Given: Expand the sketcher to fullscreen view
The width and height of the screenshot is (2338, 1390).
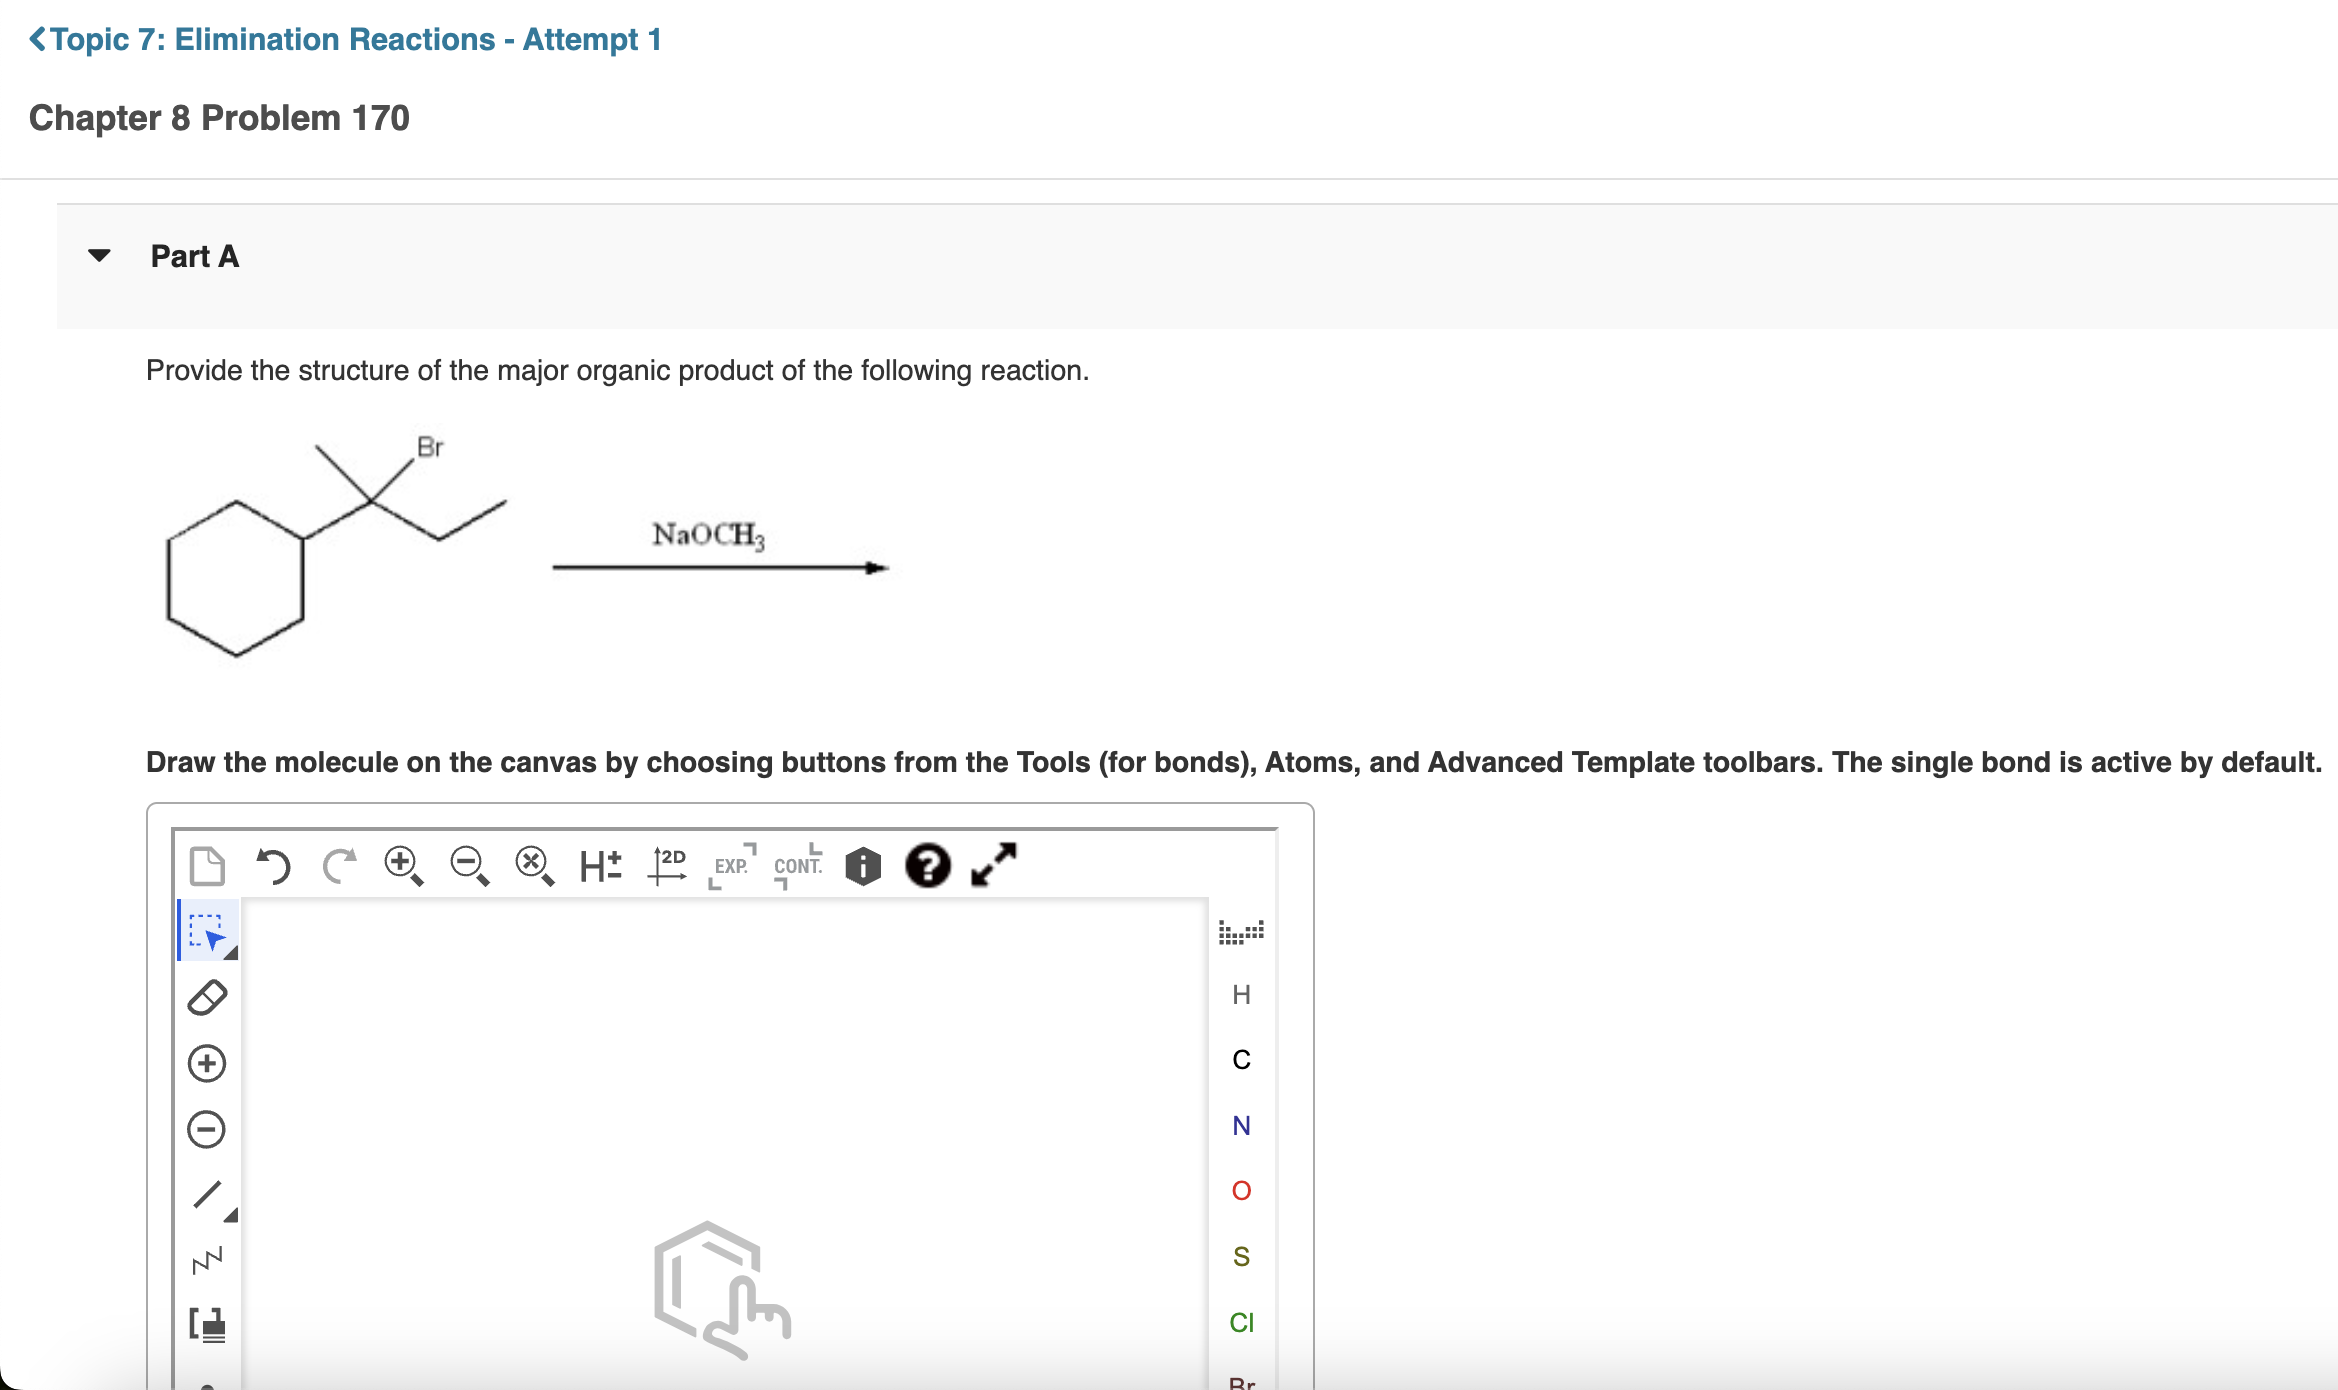Looking at the screenshot, I should (x=992, y=866).
